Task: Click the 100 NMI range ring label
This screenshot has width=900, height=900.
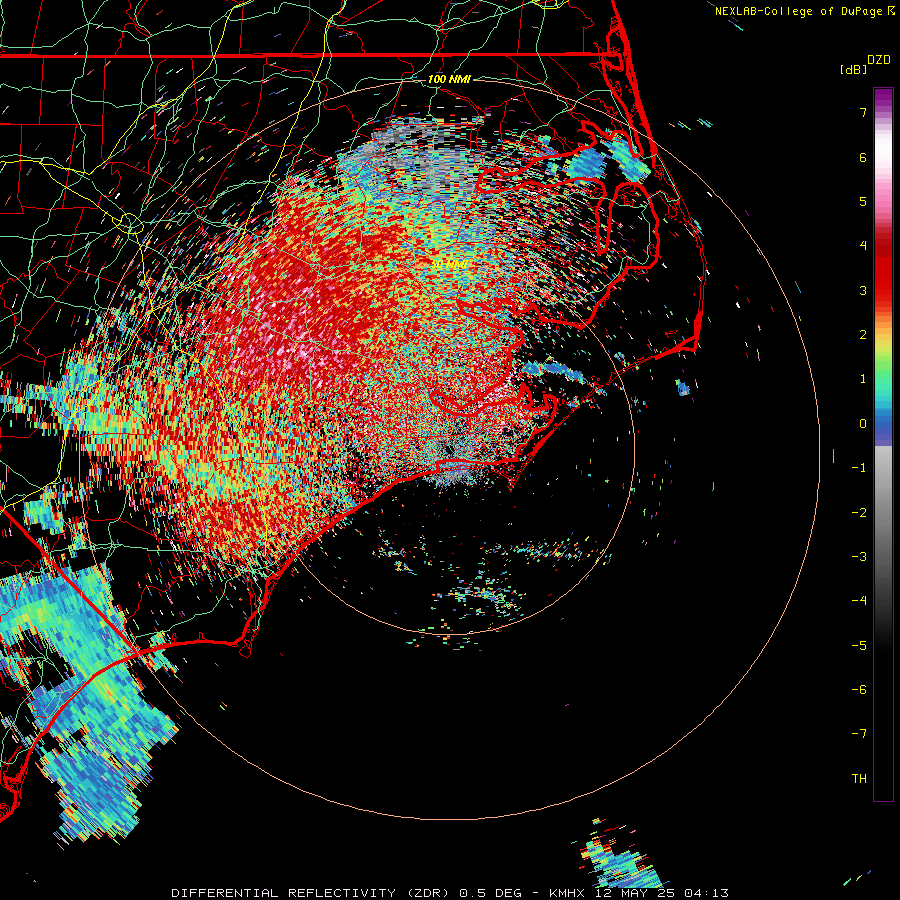Action: (x=449, y=79)
